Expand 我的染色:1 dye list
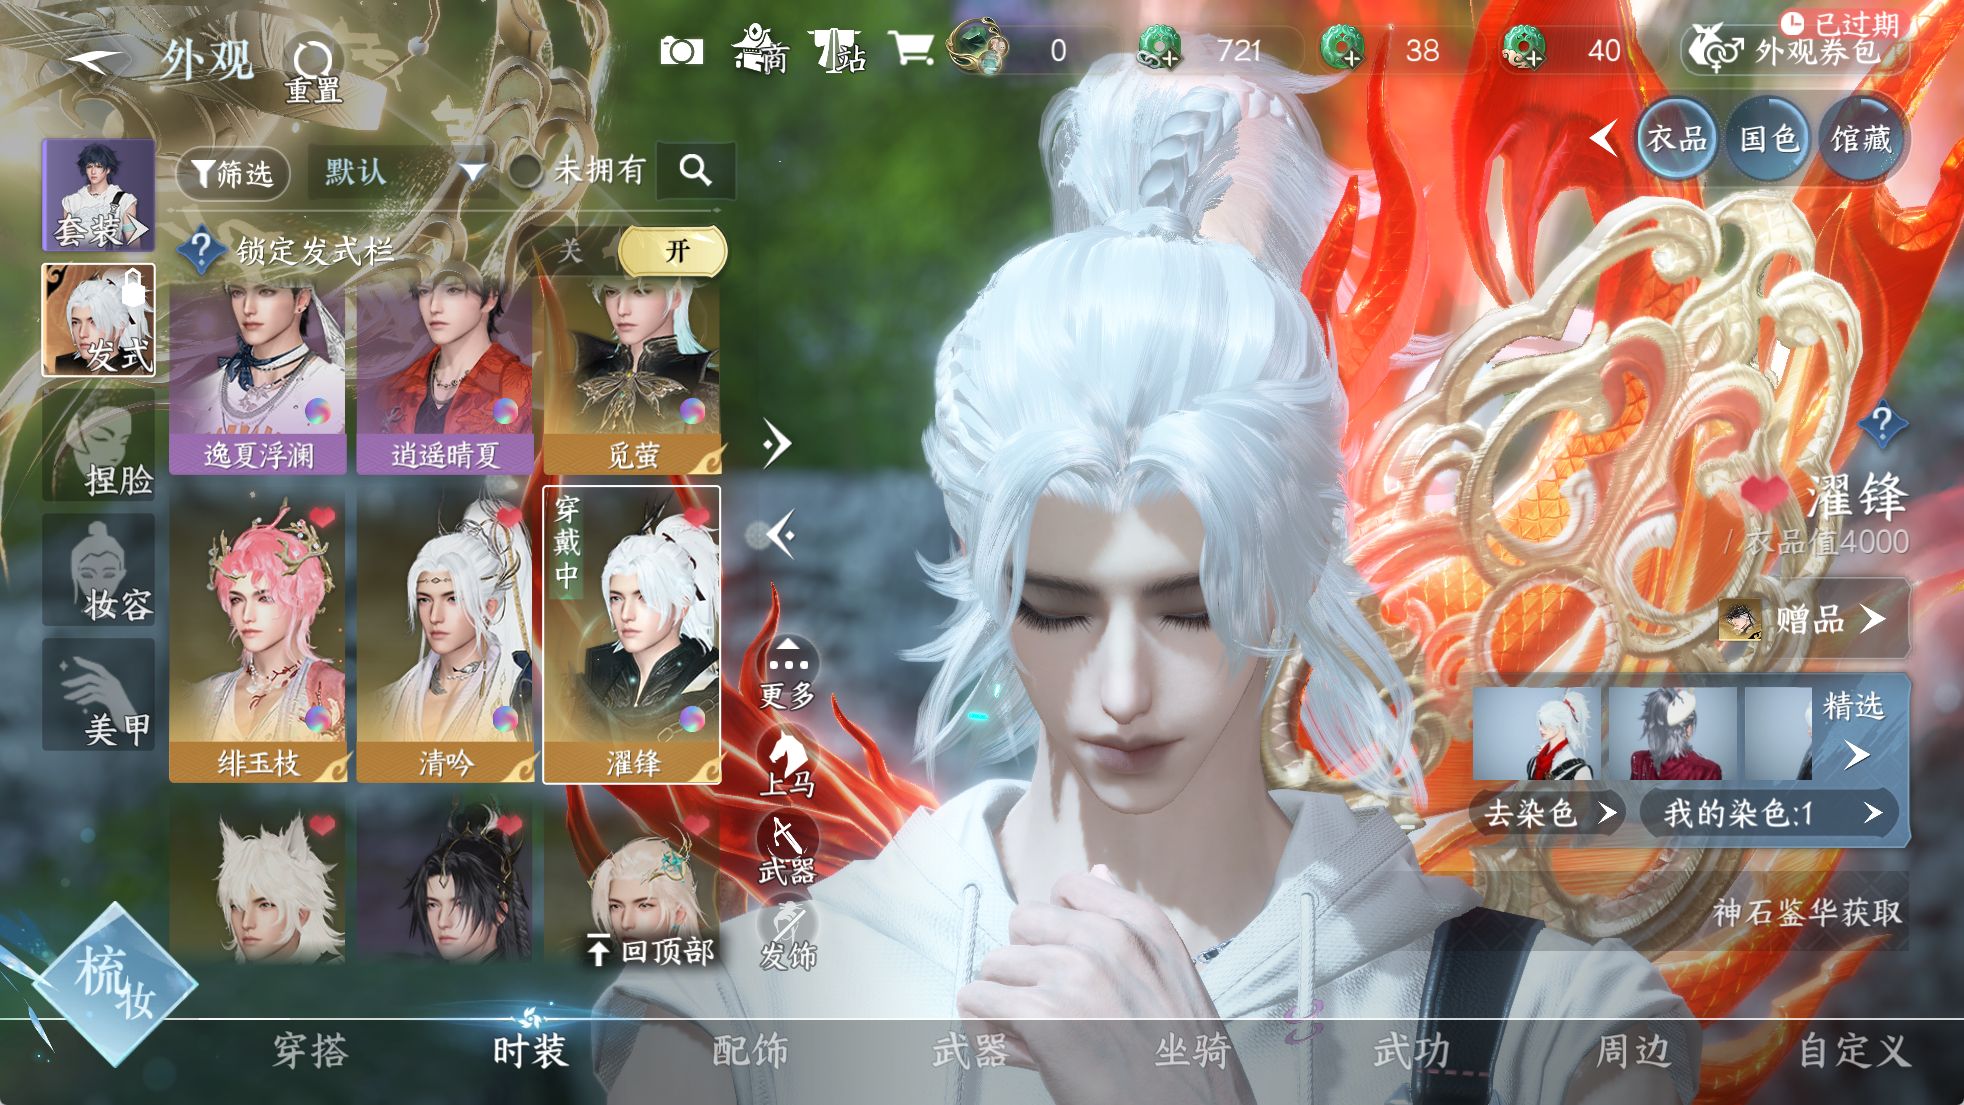 (1770, 812)
